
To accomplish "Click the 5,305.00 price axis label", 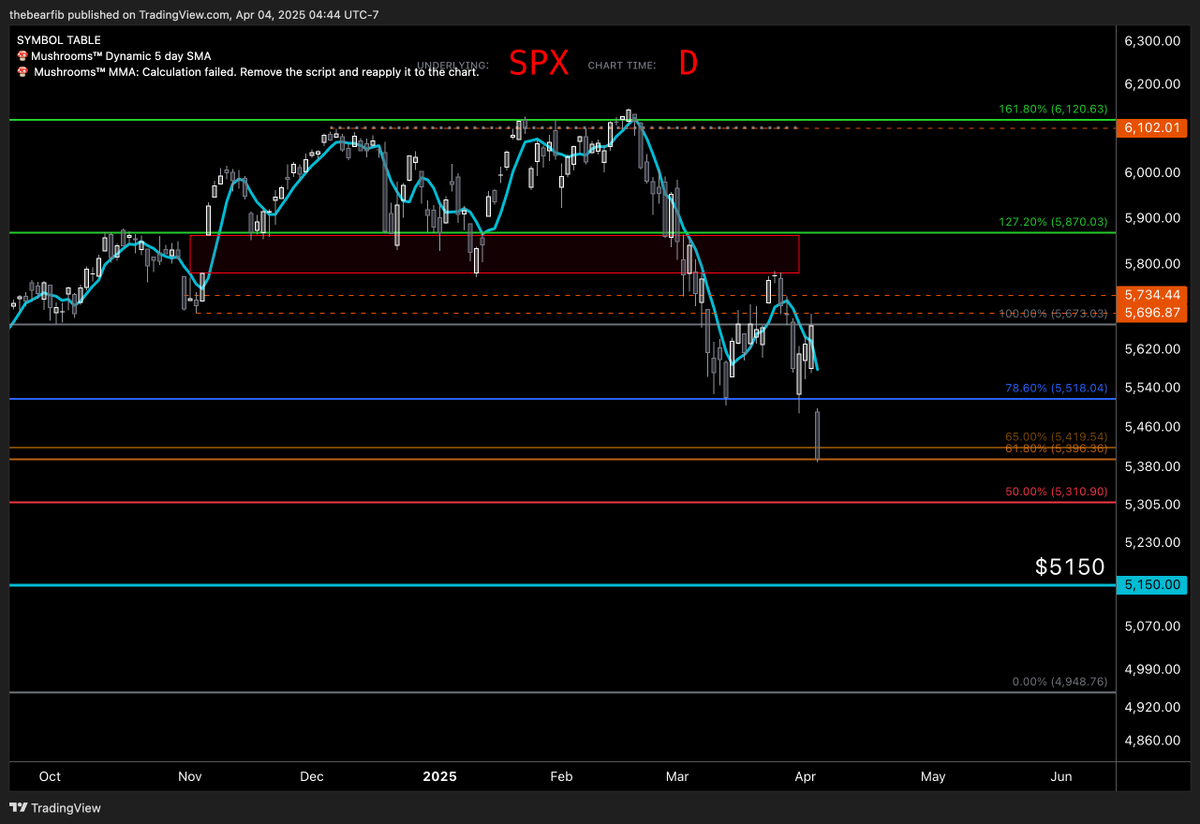I will coord(1153,505).
